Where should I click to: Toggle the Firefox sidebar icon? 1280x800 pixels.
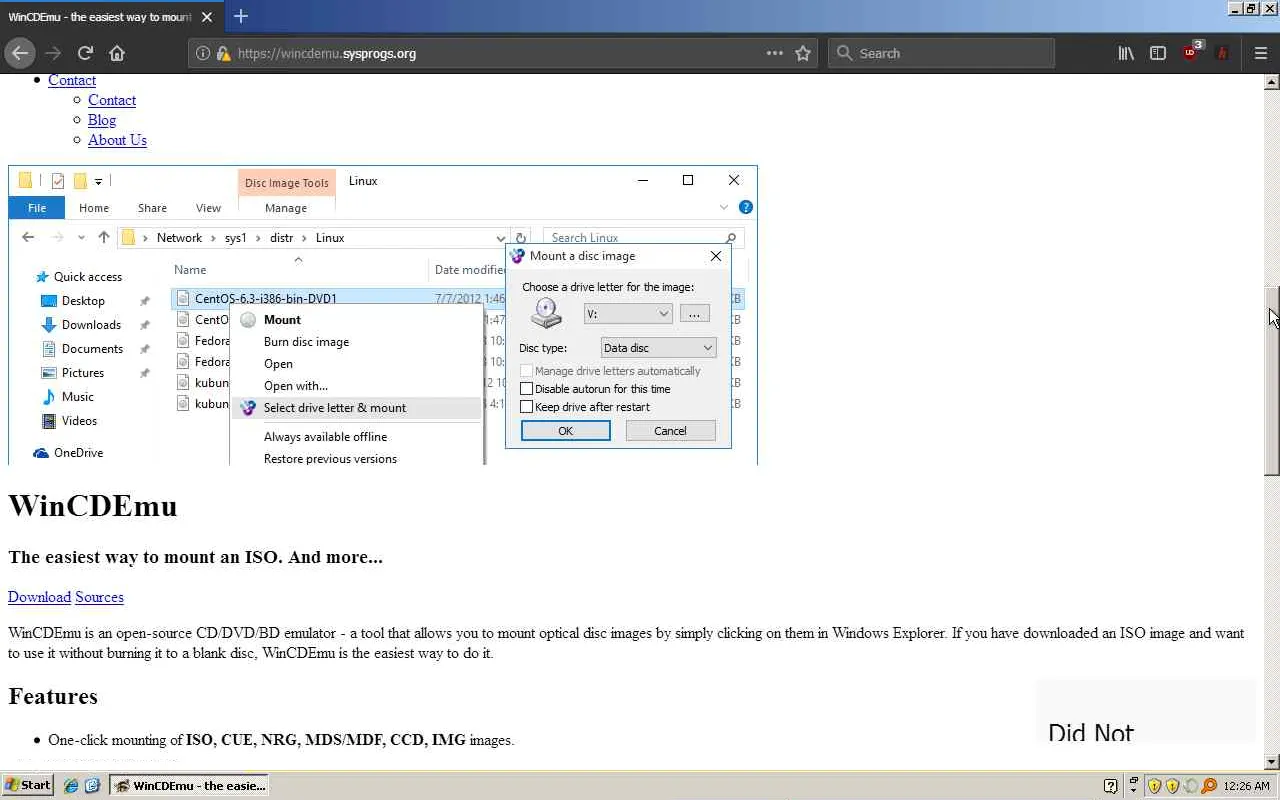click(x=1158, y=53)
